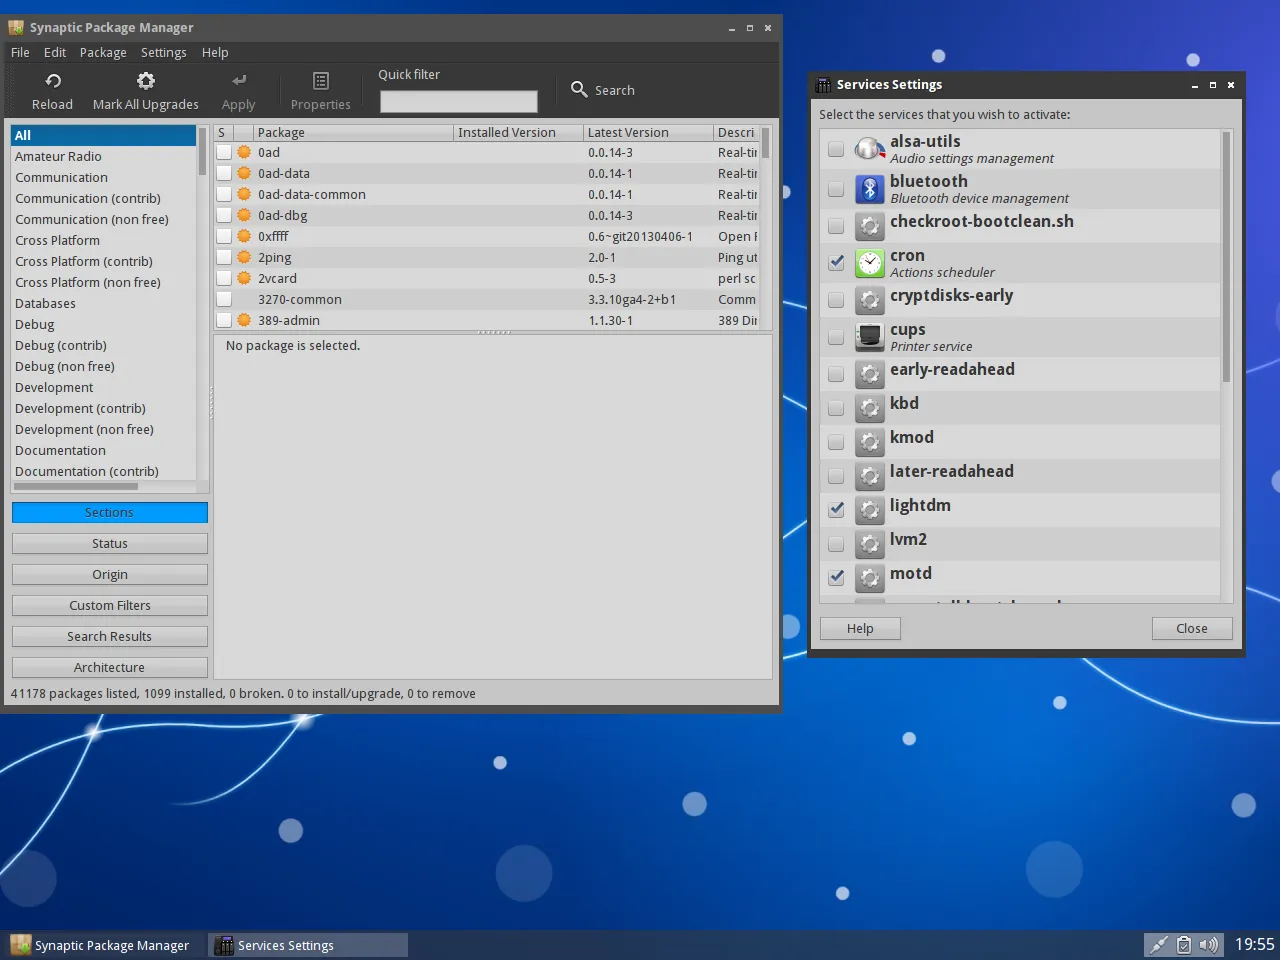Enable the bluetooth service checkbox
This screenshot has height=960, width=1280.
click(x=836, y=189)
